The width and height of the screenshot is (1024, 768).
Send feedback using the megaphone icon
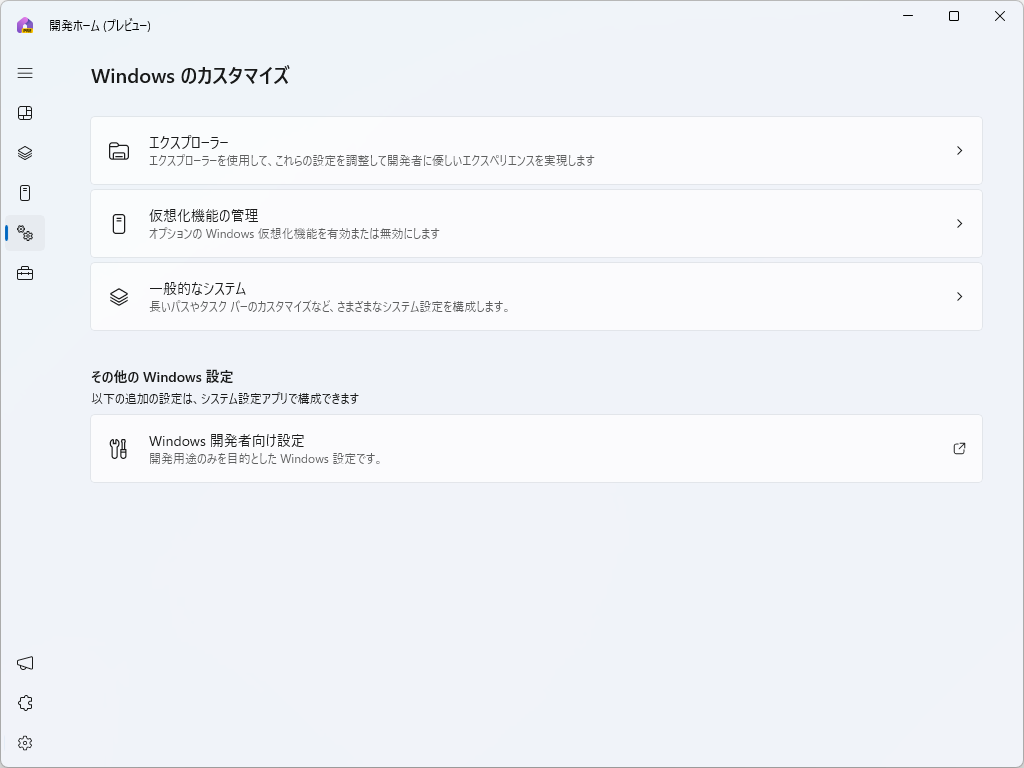pyautogui.click(x=24, y=662)
